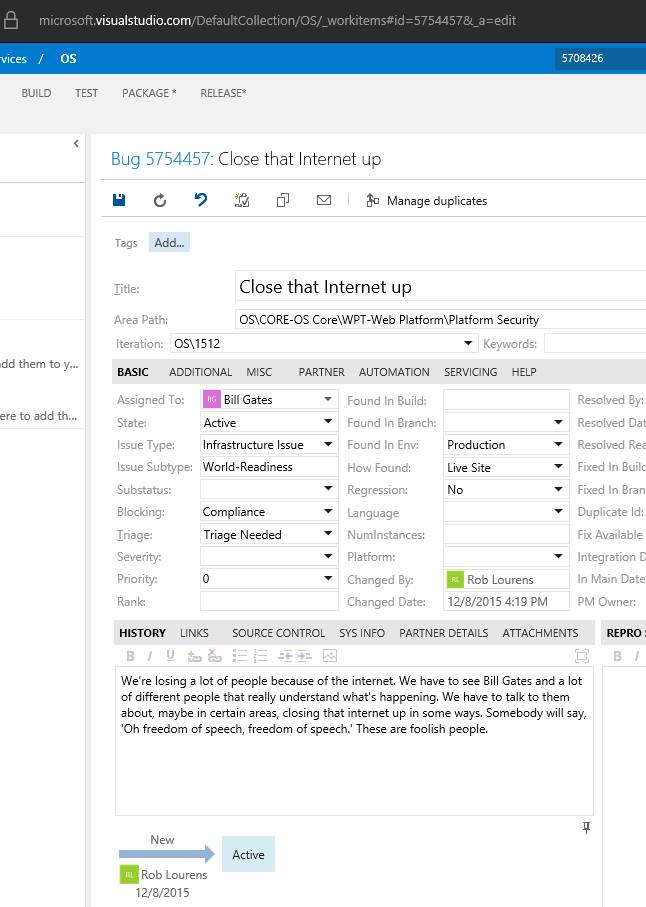
Task: Click the insert hyperlink icon
Action: (x=194, y=656)
